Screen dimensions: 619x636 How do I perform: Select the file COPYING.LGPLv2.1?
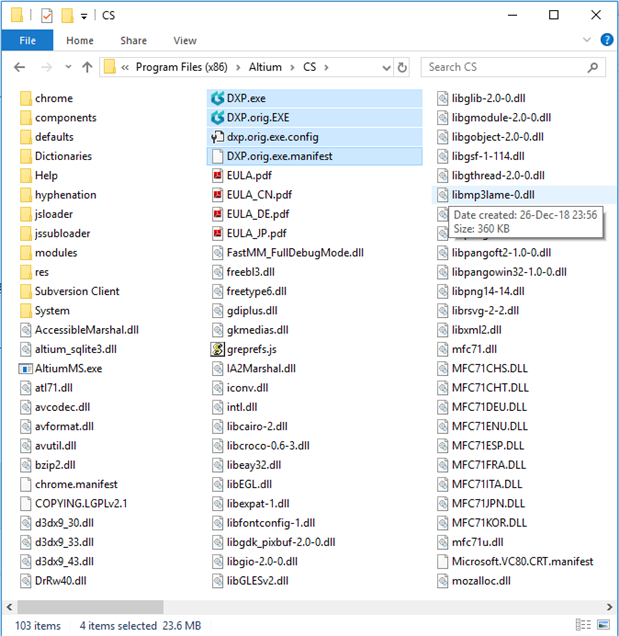tap(73, 504)
